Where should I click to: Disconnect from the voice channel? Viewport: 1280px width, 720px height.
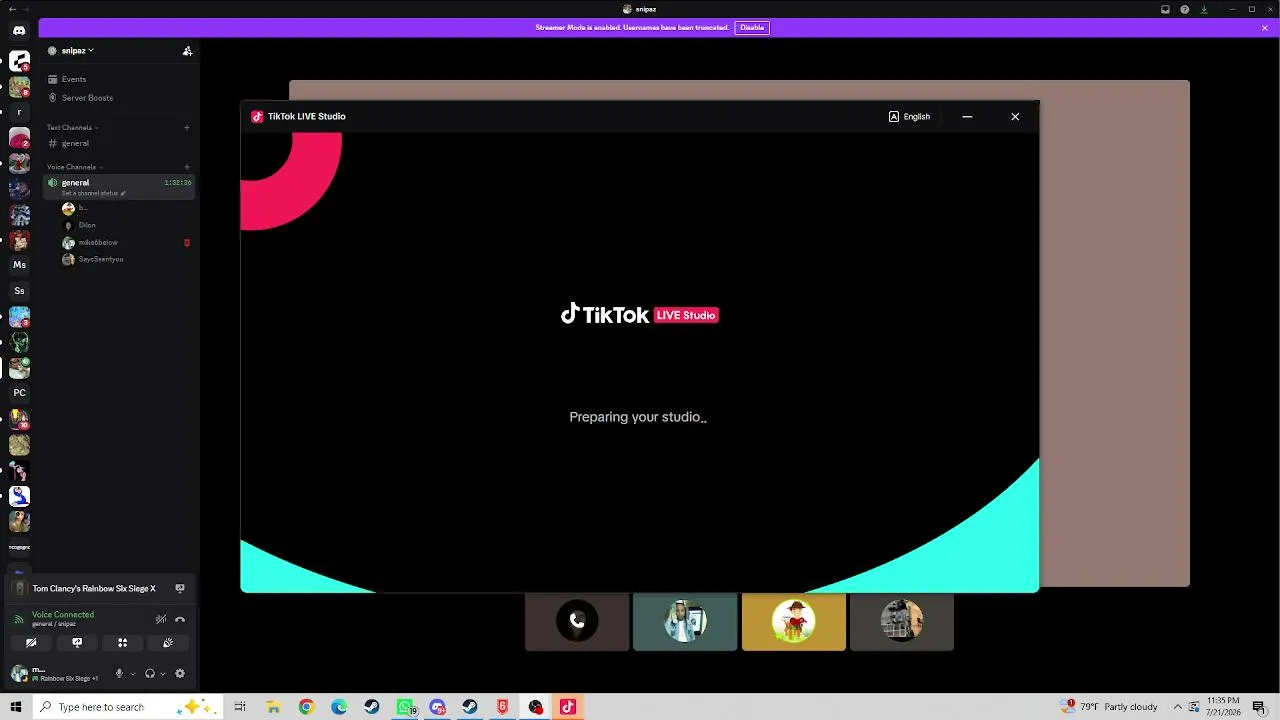click(x=180, y=620)
